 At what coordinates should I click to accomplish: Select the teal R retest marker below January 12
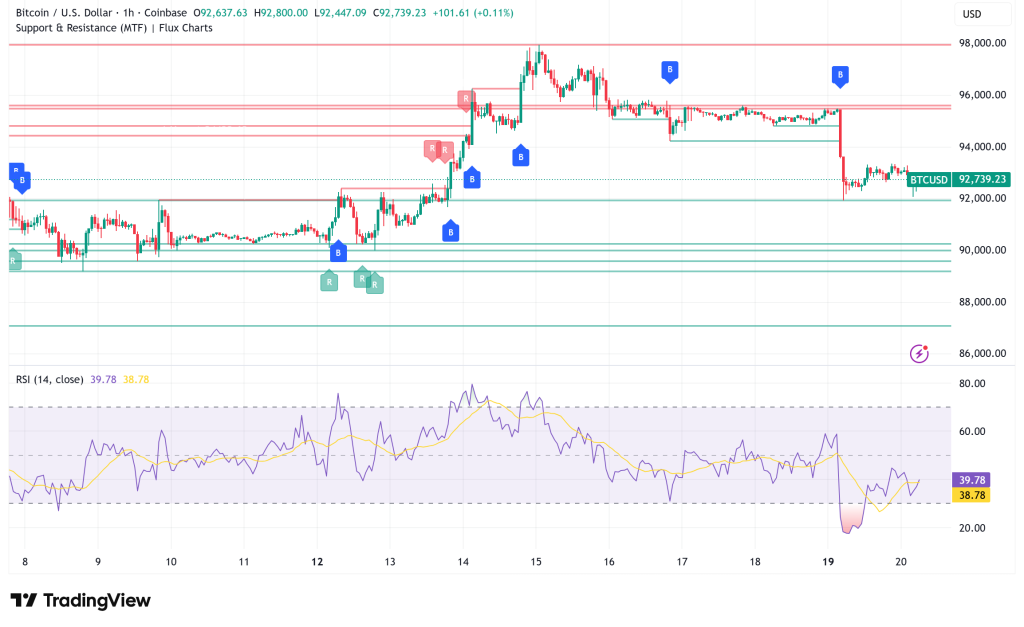[x=328, y=281]
